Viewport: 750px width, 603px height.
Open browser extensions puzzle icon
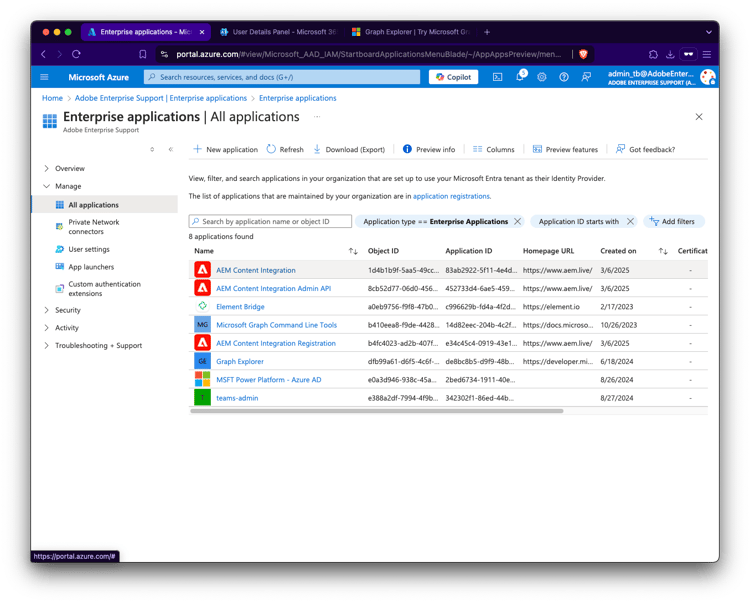653,54
